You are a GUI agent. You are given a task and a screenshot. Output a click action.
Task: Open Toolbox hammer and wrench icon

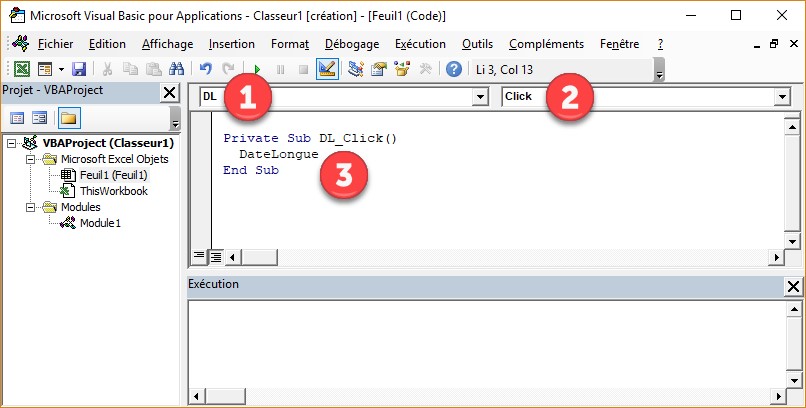(425, 69)
